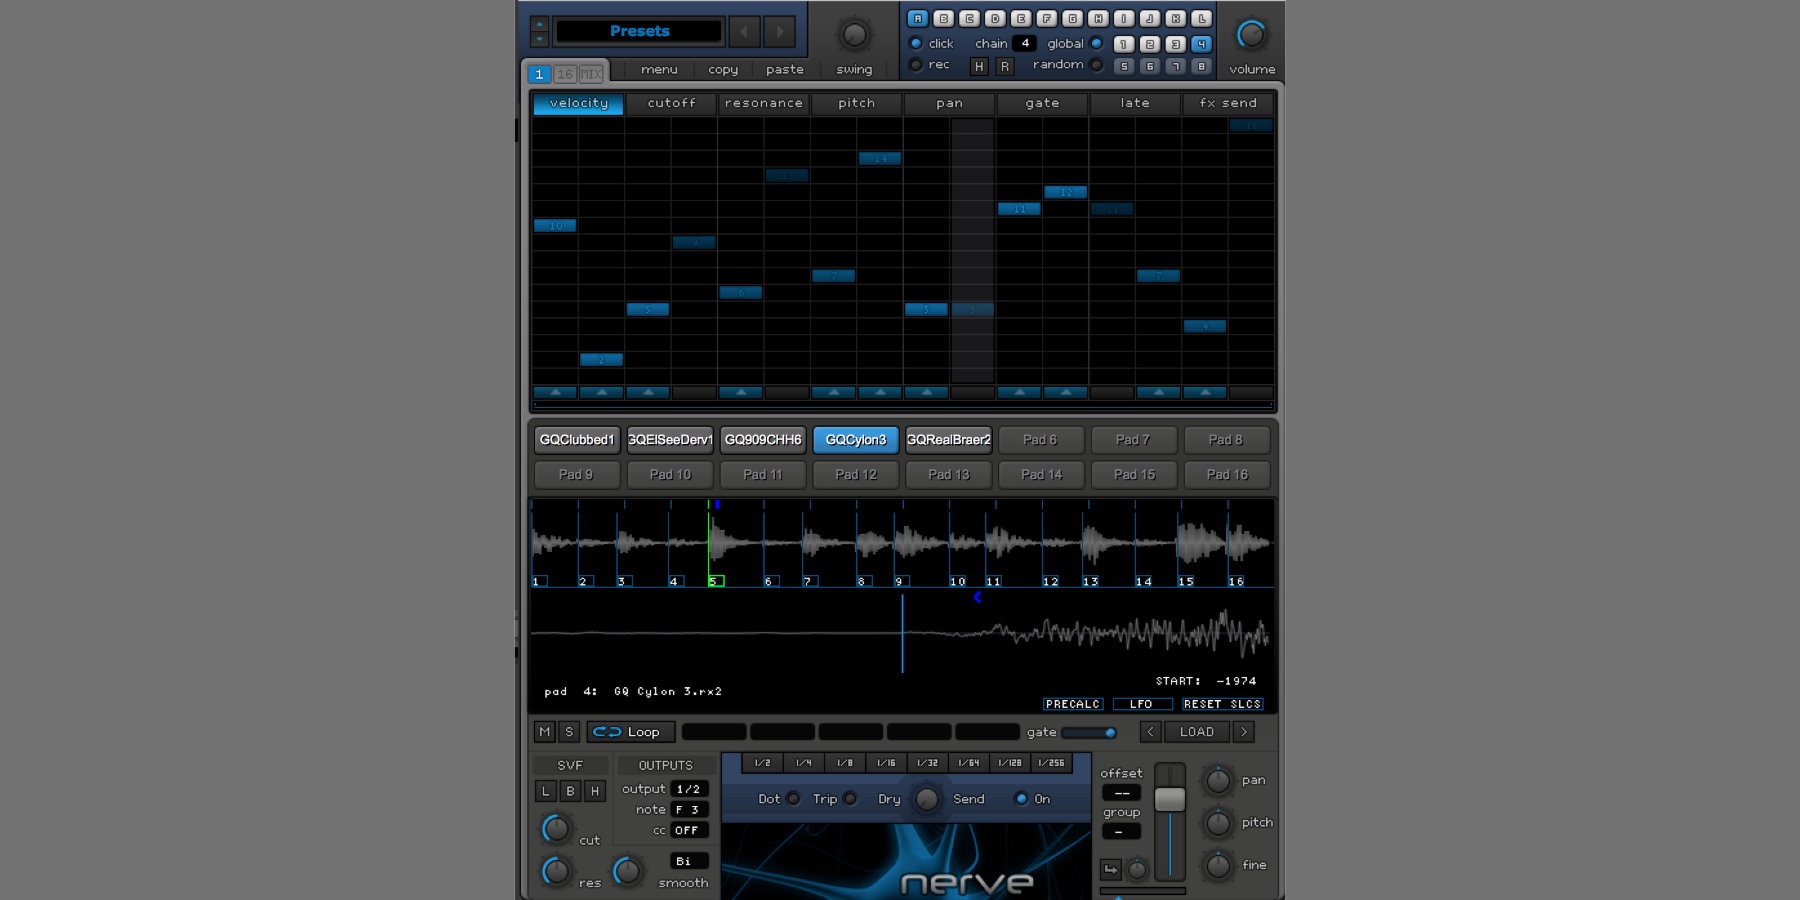The width and height of the screenshot is (1800, 900).
Task: Click the pad pan knob
Action: [x=1218, y=780]
